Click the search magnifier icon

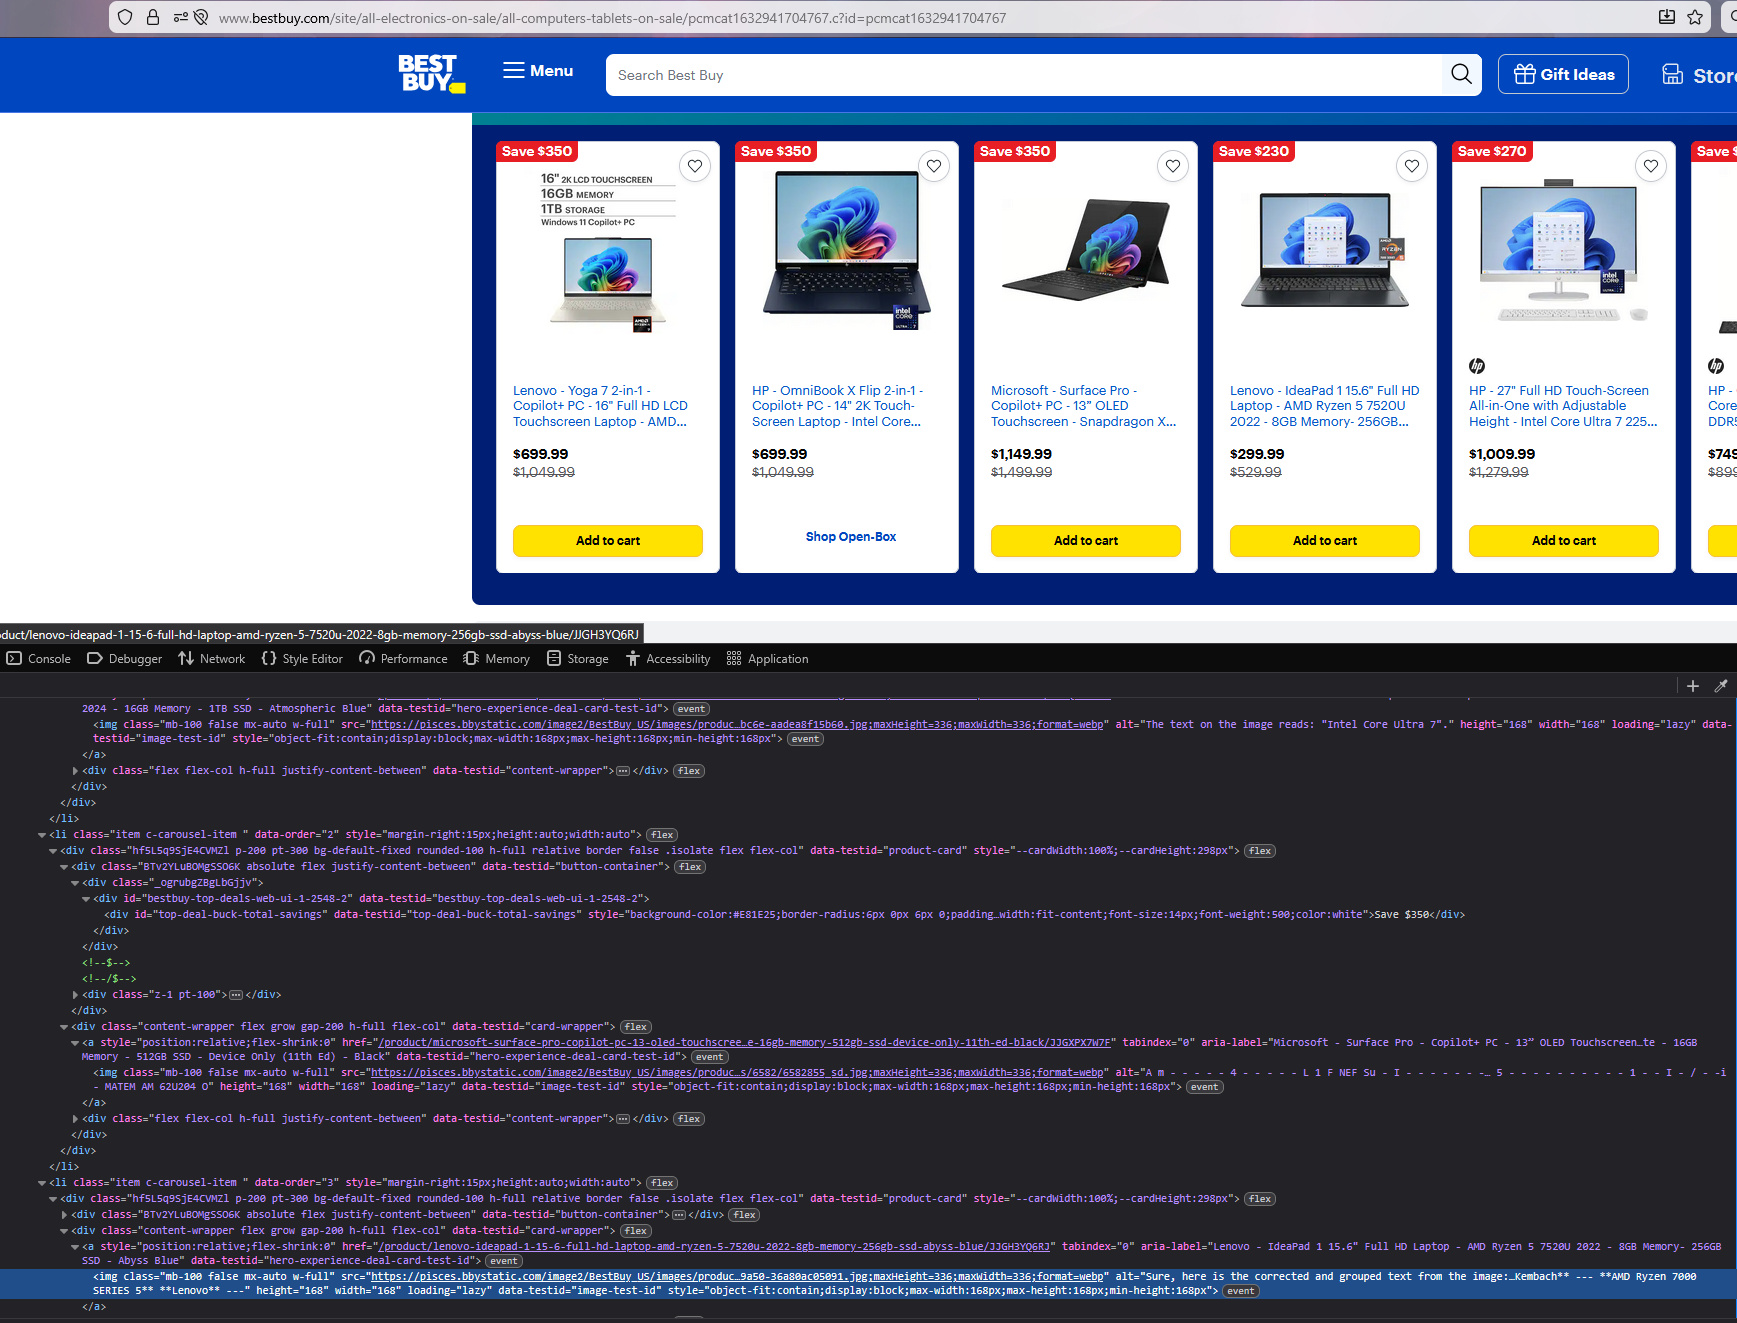point(1461,74)
